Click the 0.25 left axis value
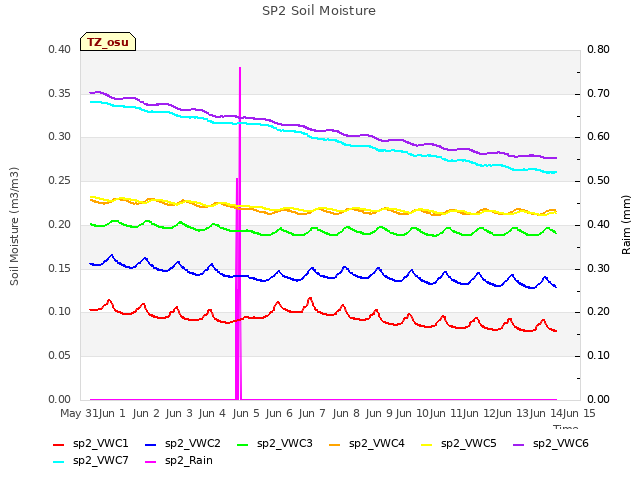Viewport: 640px width, 480px height. coord(60,181)
